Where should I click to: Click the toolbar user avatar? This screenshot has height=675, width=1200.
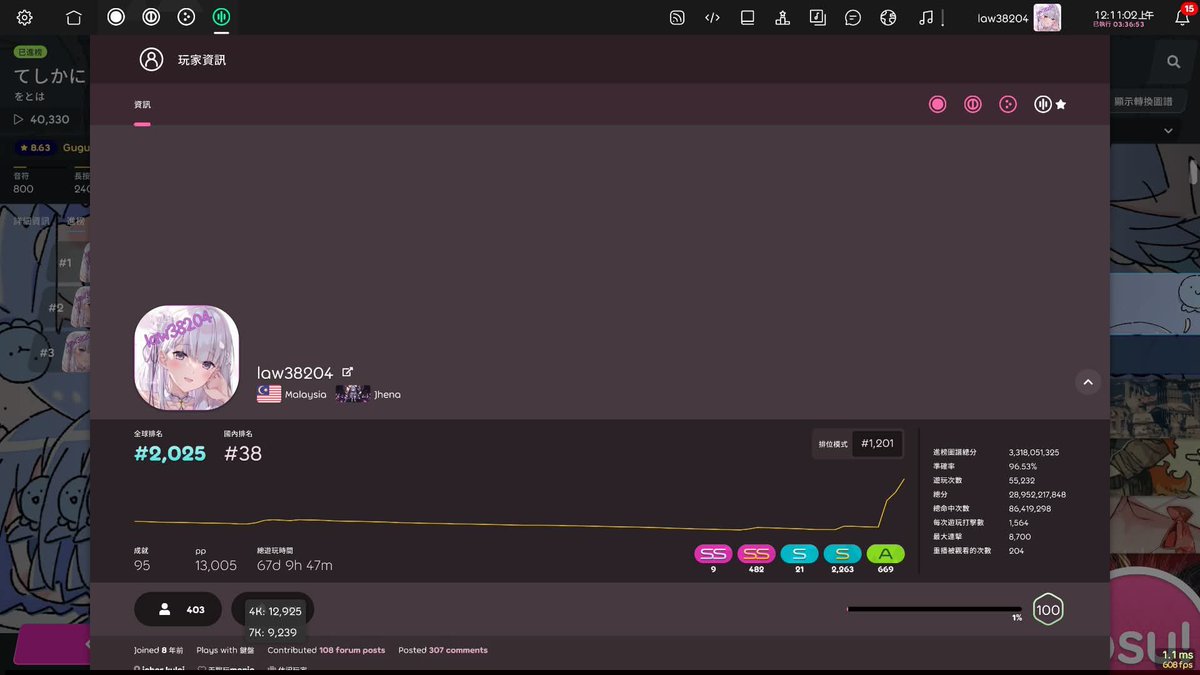(1047, 17)
